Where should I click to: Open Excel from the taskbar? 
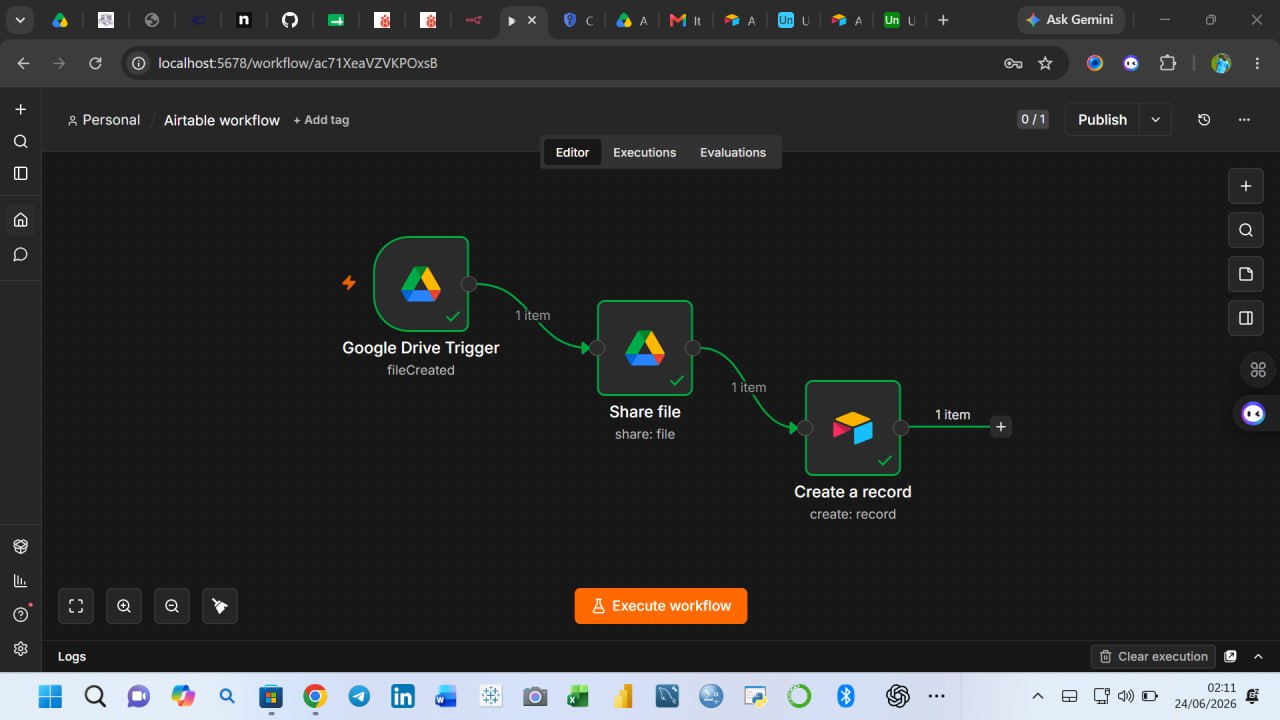point(579,696)
